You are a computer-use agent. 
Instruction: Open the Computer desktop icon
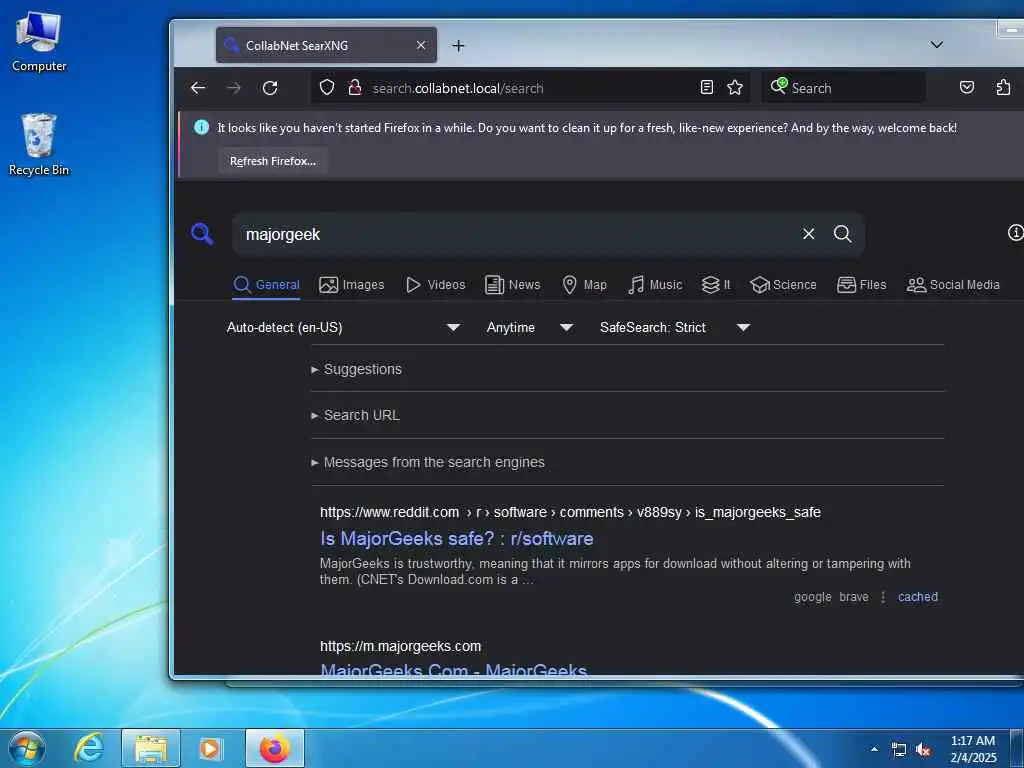click(x=39, y=41)
